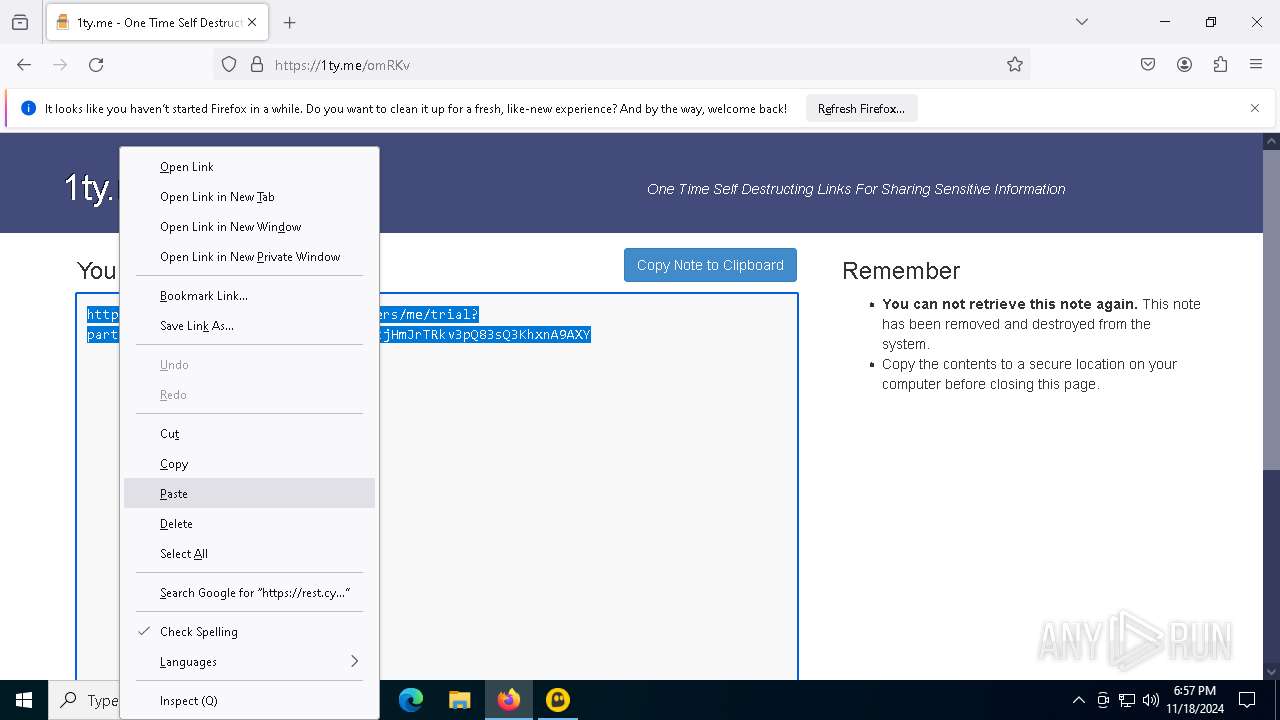Click the tagline 'One Time Self Destructing Links'
Viewport: 1280px width, 720px height.
click(x=856, y=189)
